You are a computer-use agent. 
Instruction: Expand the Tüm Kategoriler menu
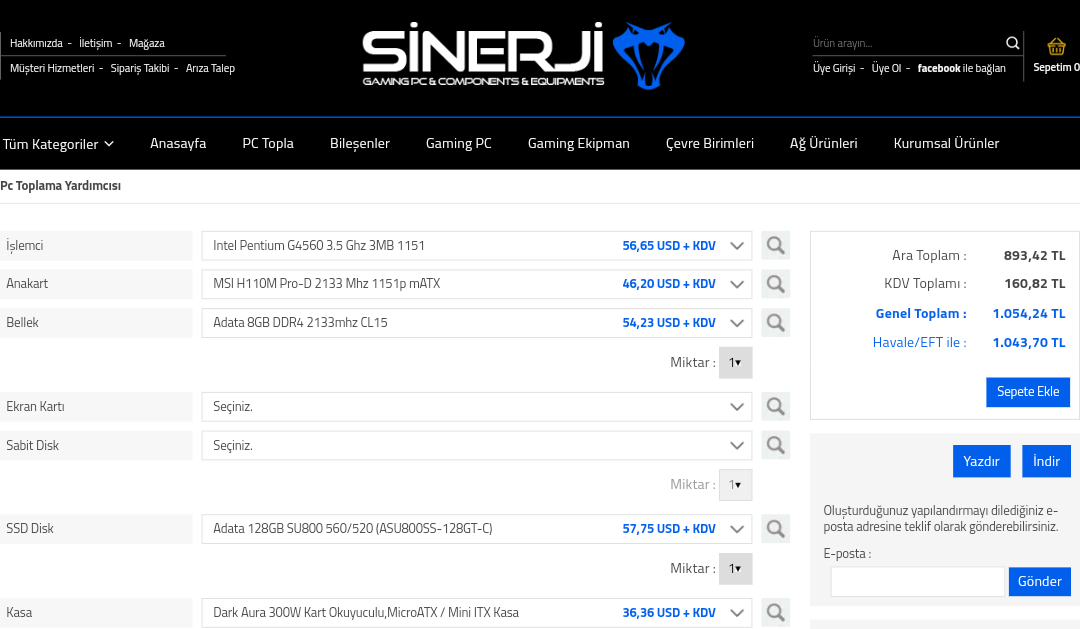[58, 144]
